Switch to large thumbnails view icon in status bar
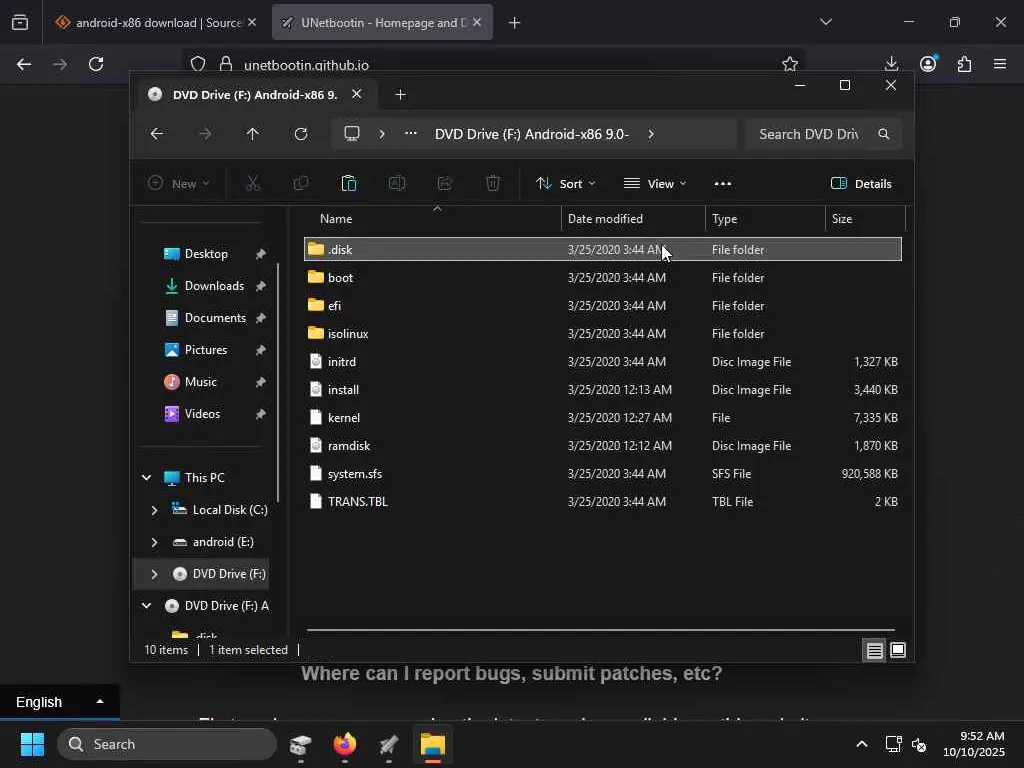Screen dimensions: 1024x768 tap(898, 650)
